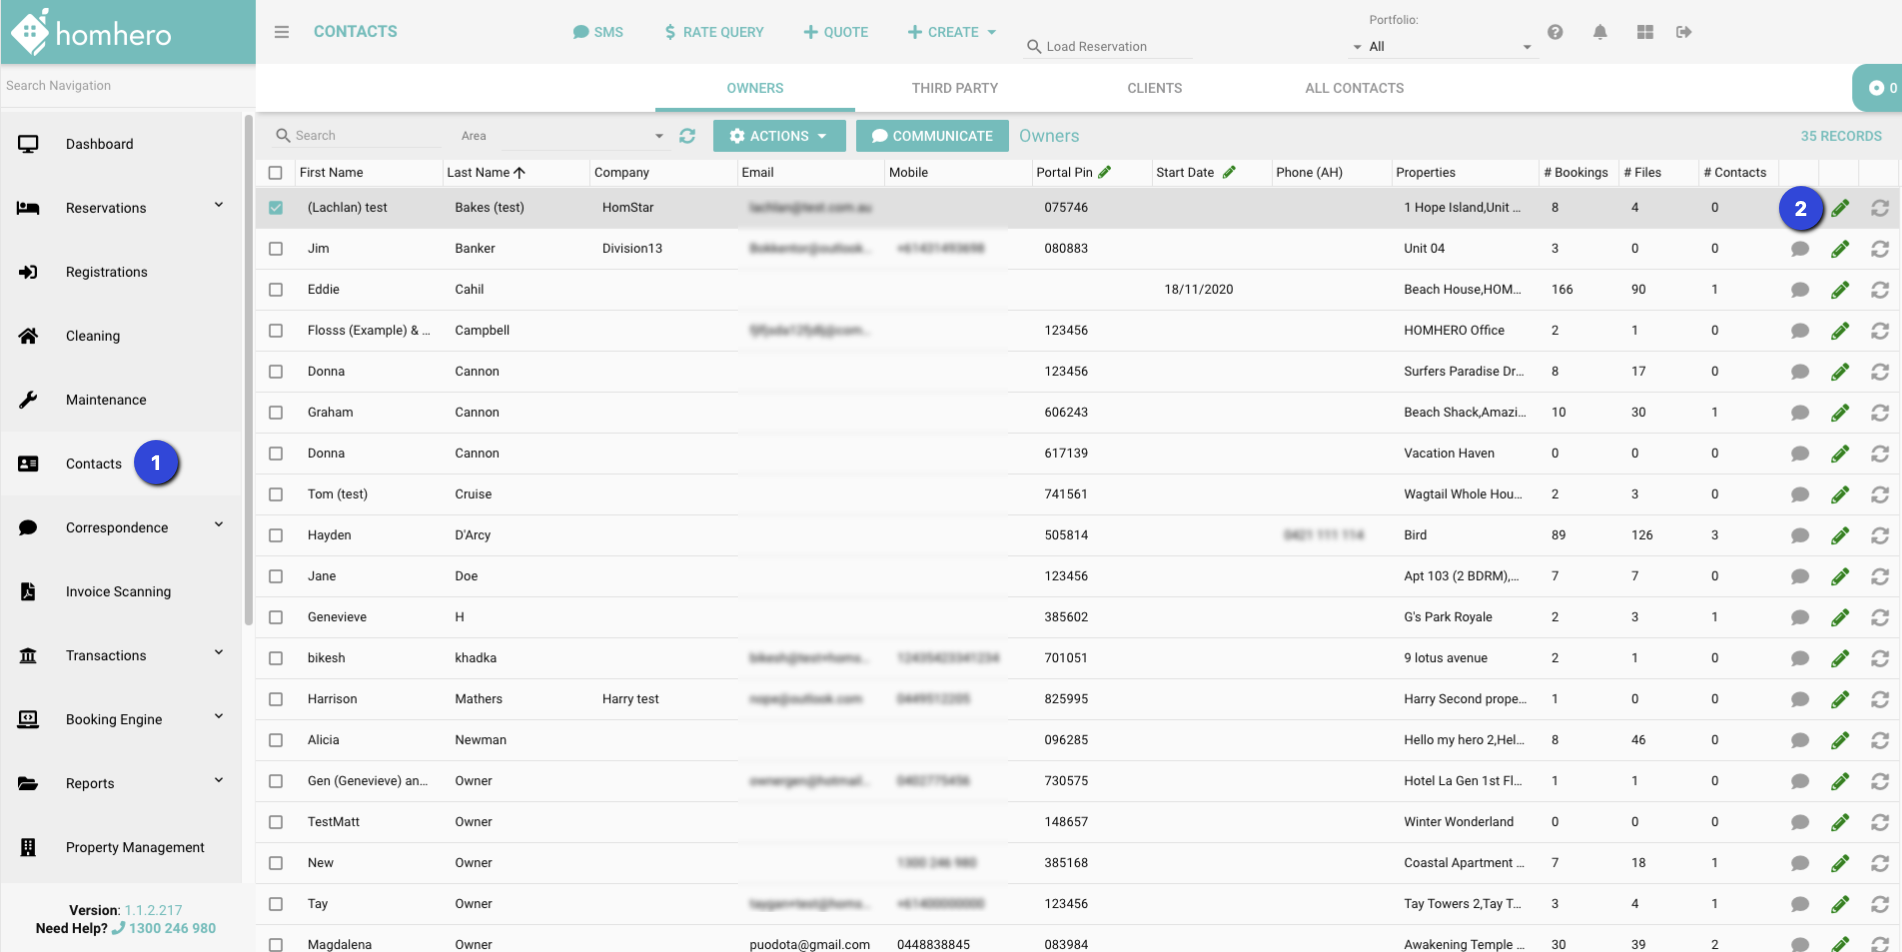
Task: Click the COMMUNICATE button
Action: click(x=932, y=136)
